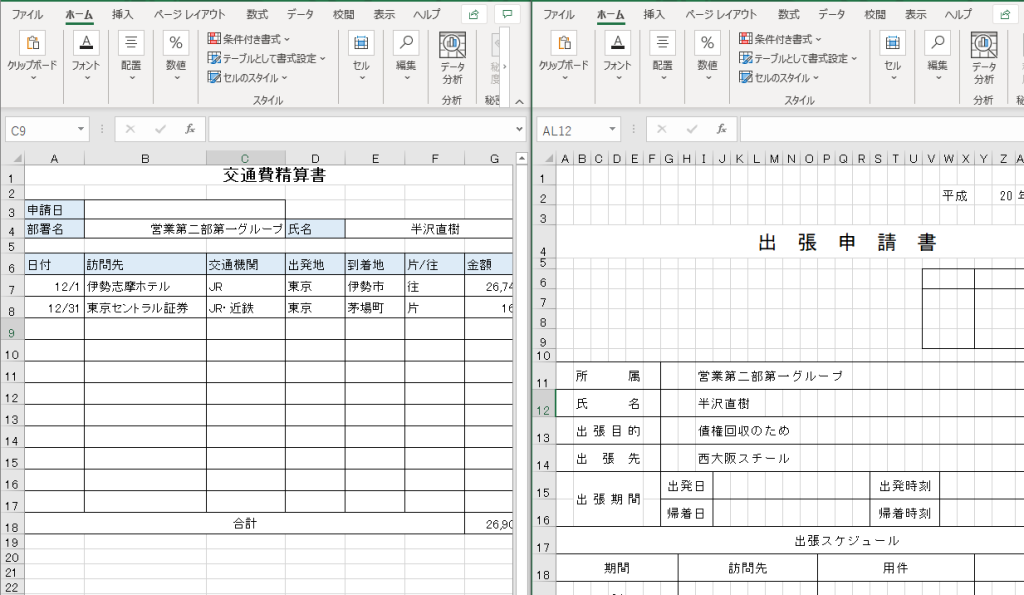Open the クリップボード paste icon in left window
This screenshot has width=1024, height=595.
32,43
